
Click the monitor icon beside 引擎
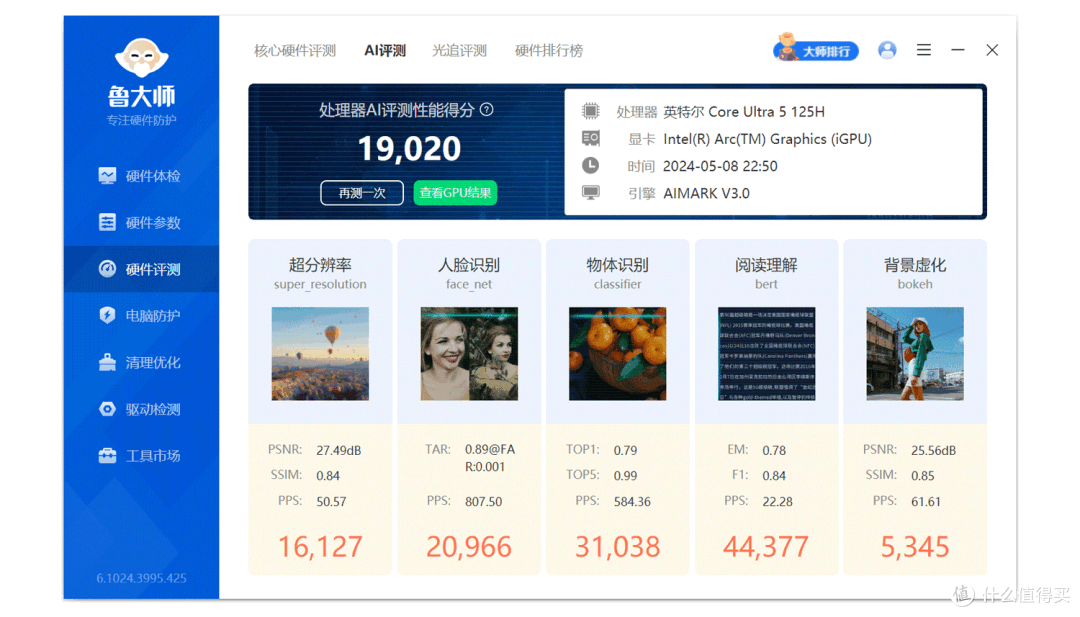pyautogui.click(x=590, y=193)
